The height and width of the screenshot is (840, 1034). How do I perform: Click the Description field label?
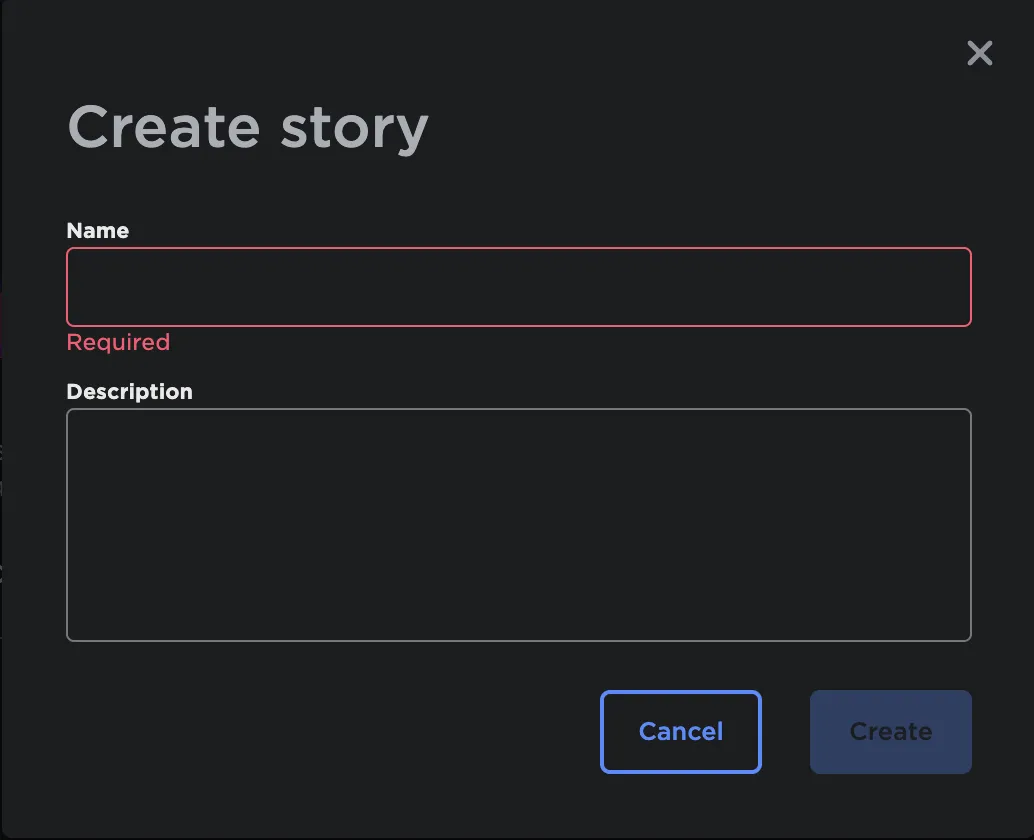129,392
